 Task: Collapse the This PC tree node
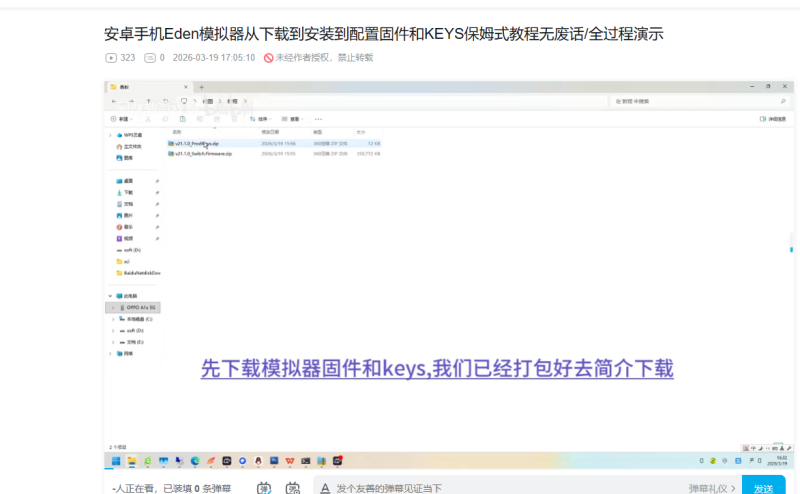[x=110, y=296]
